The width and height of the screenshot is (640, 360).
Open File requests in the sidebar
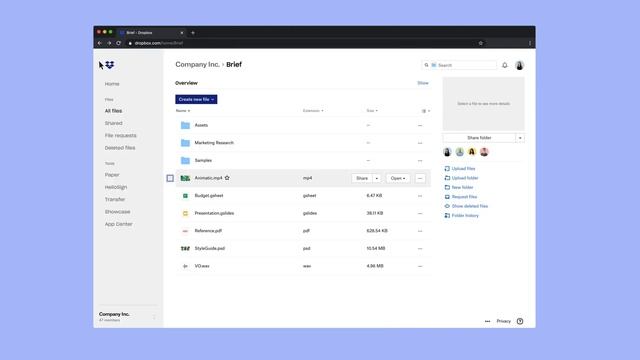pyautogui.click(x=120, y=135)
